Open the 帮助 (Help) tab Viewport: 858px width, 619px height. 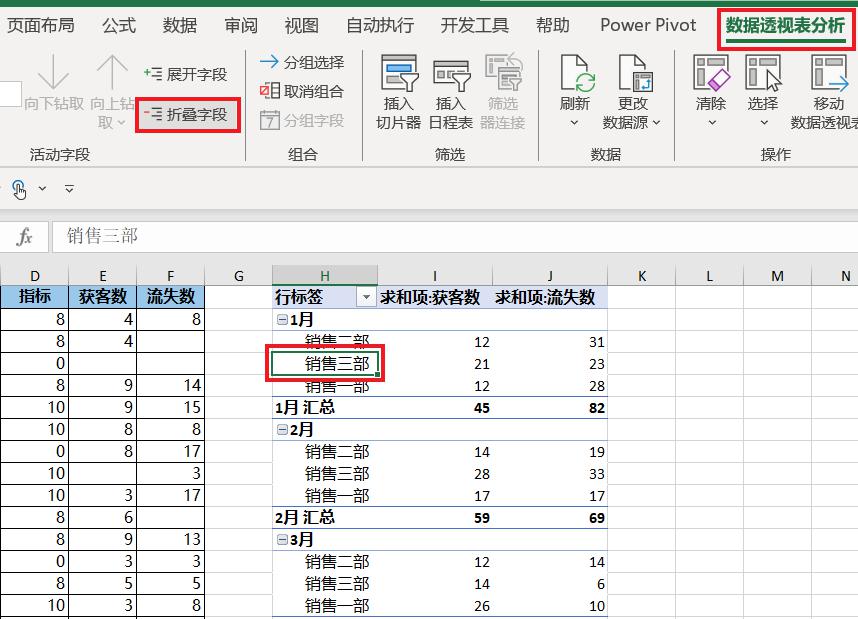[x=553, y=25]
